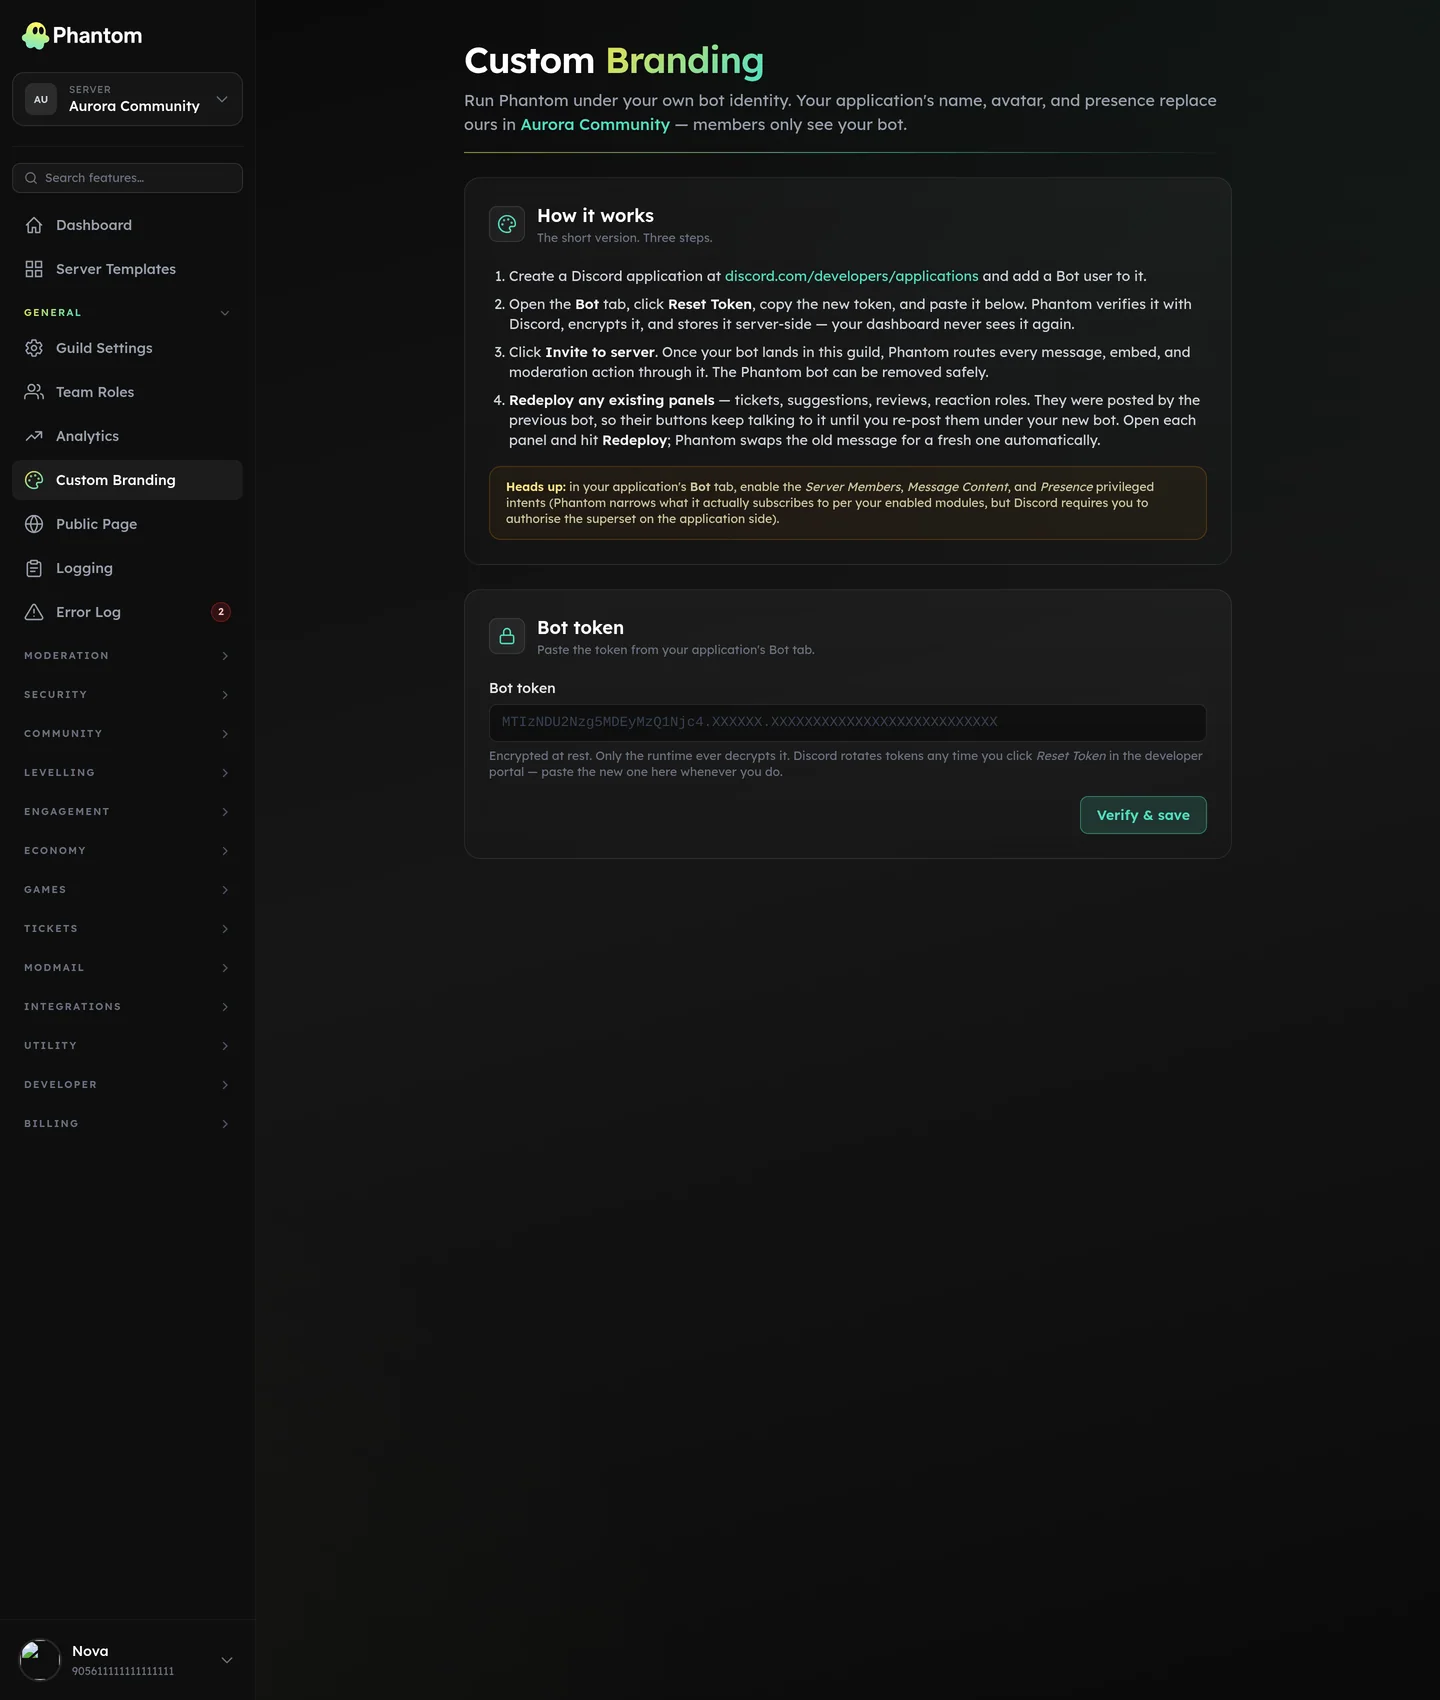Click the Custom Branding palette icon in sidebar
Viewport: 1440px width, 1700px height.
[34, 480]
